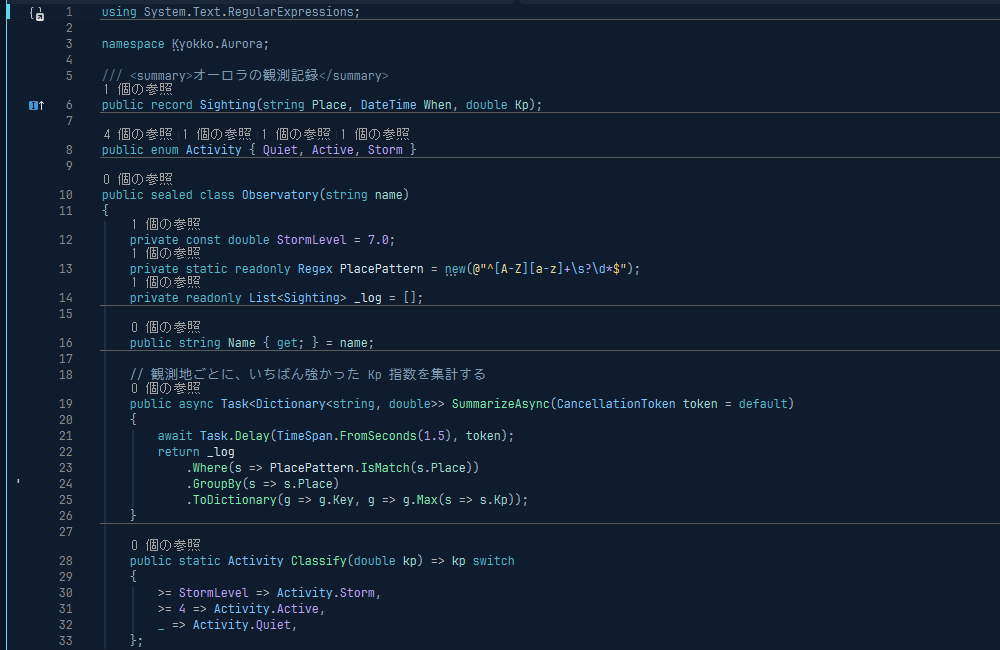Click the 'IsMatch' method call on line 23
The width and height of the screenshot is (1000, 650).
[x=385, y=468]
